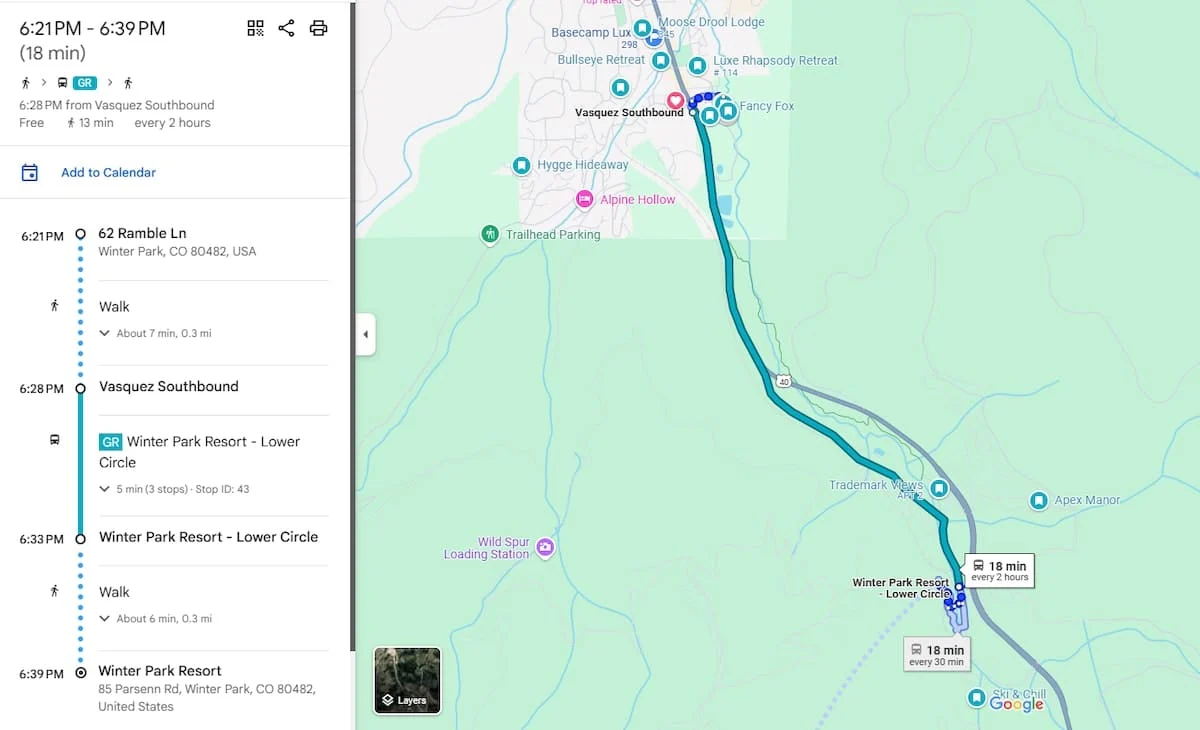The height and width of the screenshot is (730, 1200).
Task: Click the Vasquez Southbound stop in the itinerary
Action: 168,386
